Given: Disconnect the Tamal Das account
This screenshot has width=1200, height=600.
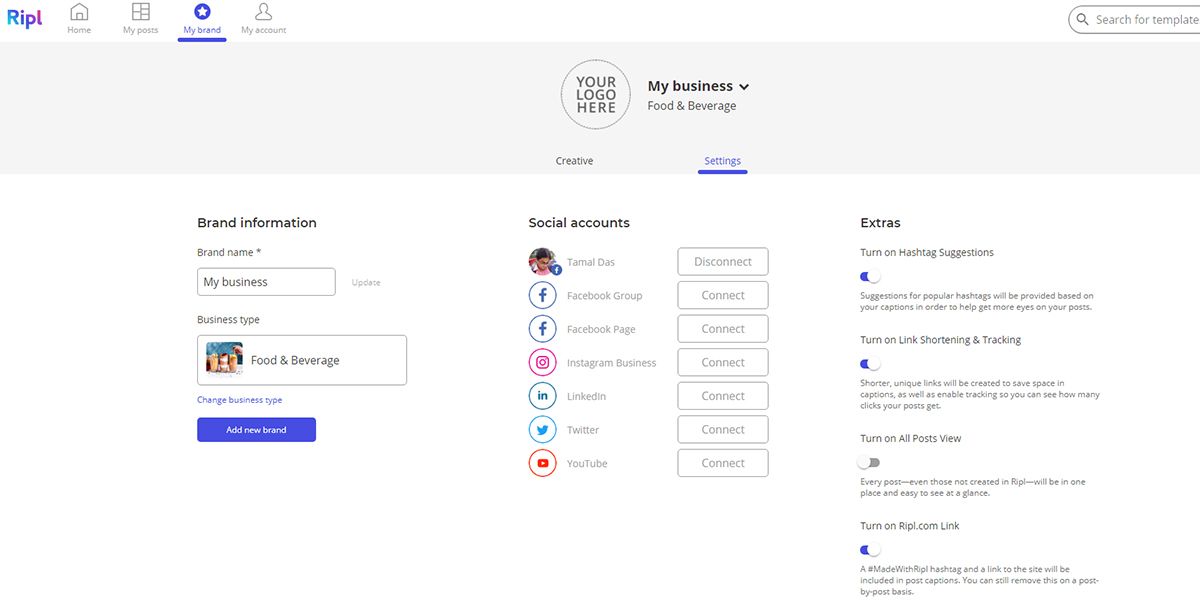Looking at the screenshot, I should [722, 261].
